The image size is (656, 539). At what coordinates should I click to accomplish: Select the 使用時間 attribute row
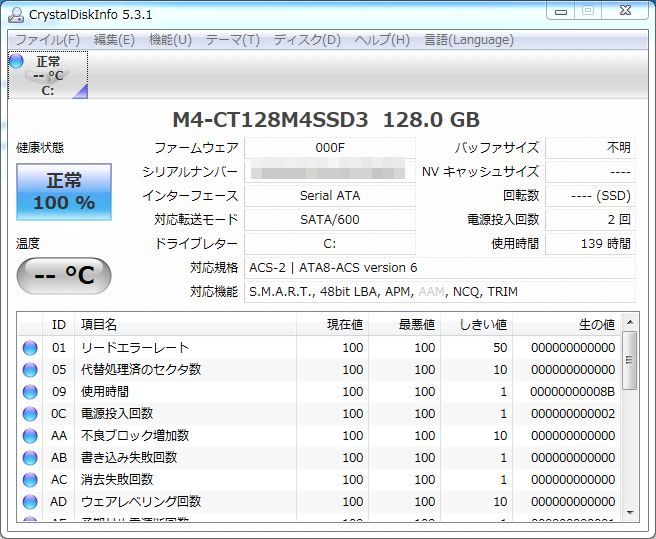pyautogui.click(x=319, y=392)
